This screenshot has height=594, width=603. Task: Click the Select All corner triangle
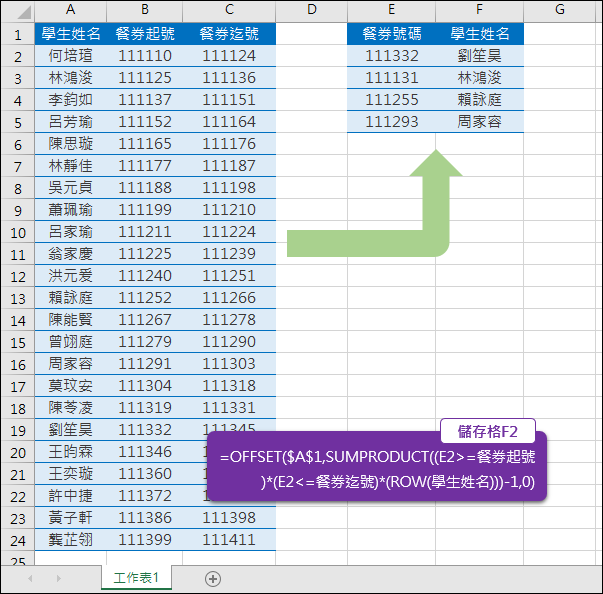pos(24,12)
